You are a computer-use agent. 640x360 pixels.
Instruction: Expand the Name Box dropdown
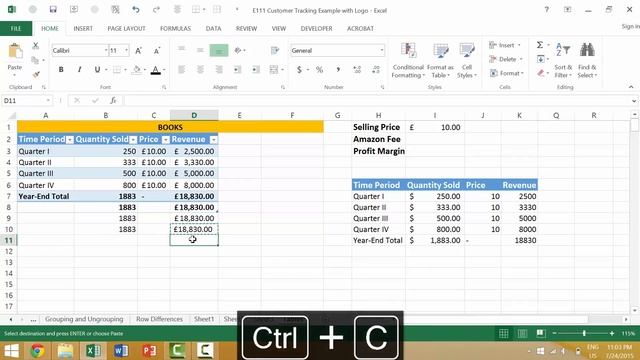coord(48,100)
